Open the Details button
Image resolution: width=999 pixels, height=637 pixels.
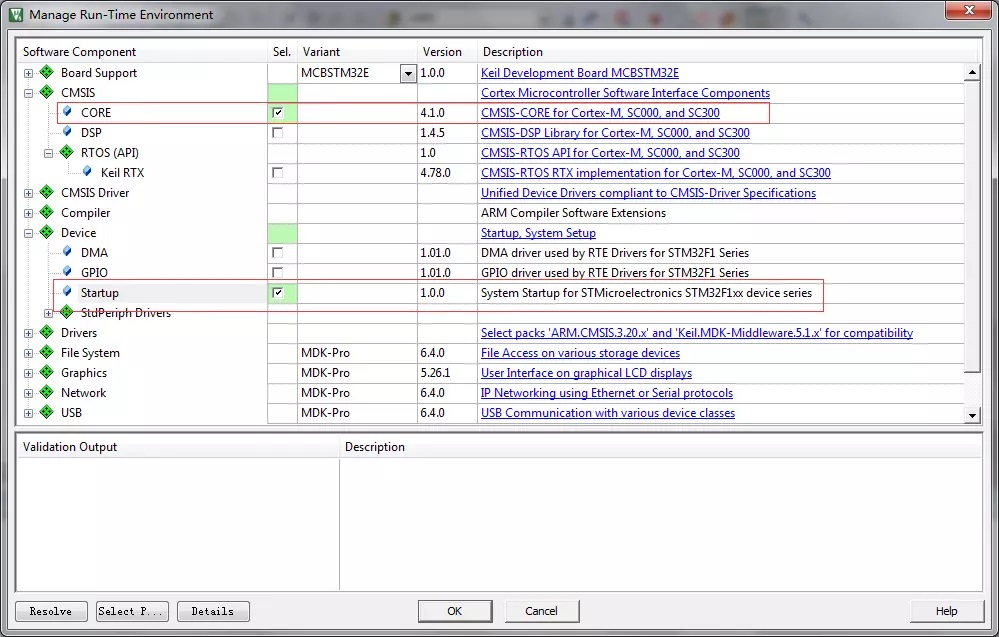[213, 611]
